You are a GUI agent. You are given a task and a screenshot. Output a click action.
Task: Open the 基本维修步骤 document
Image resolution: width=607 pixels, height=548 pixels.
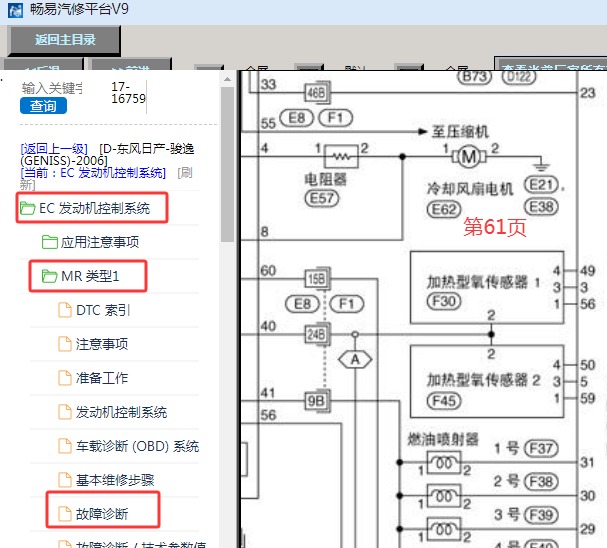115,480
